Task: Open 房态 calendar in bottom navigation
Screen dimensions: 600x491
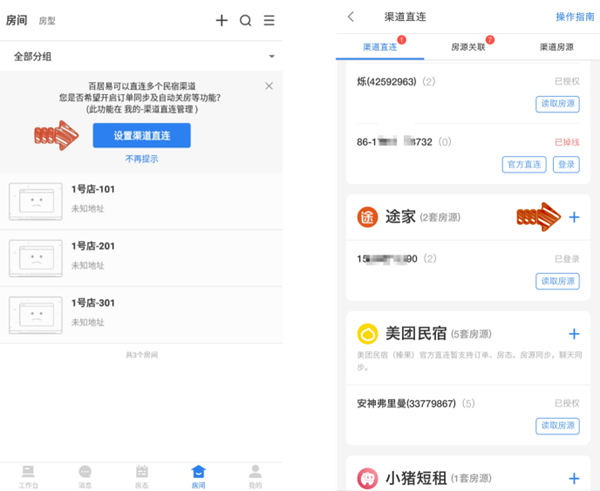Action: coord(142,476)
